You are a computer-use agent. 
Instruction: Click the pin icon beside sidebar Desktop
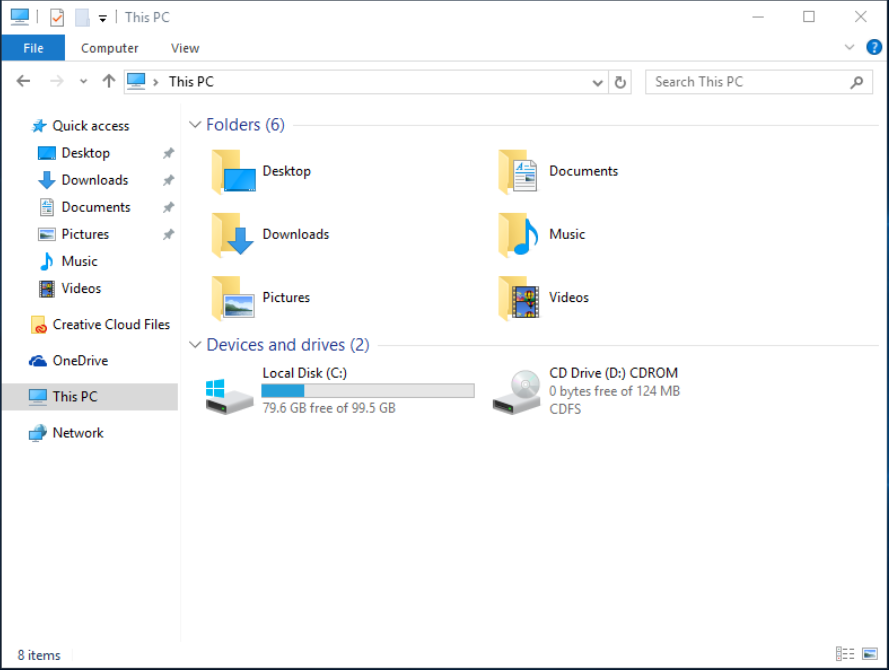pyautogui.click(x=168, y=153)
